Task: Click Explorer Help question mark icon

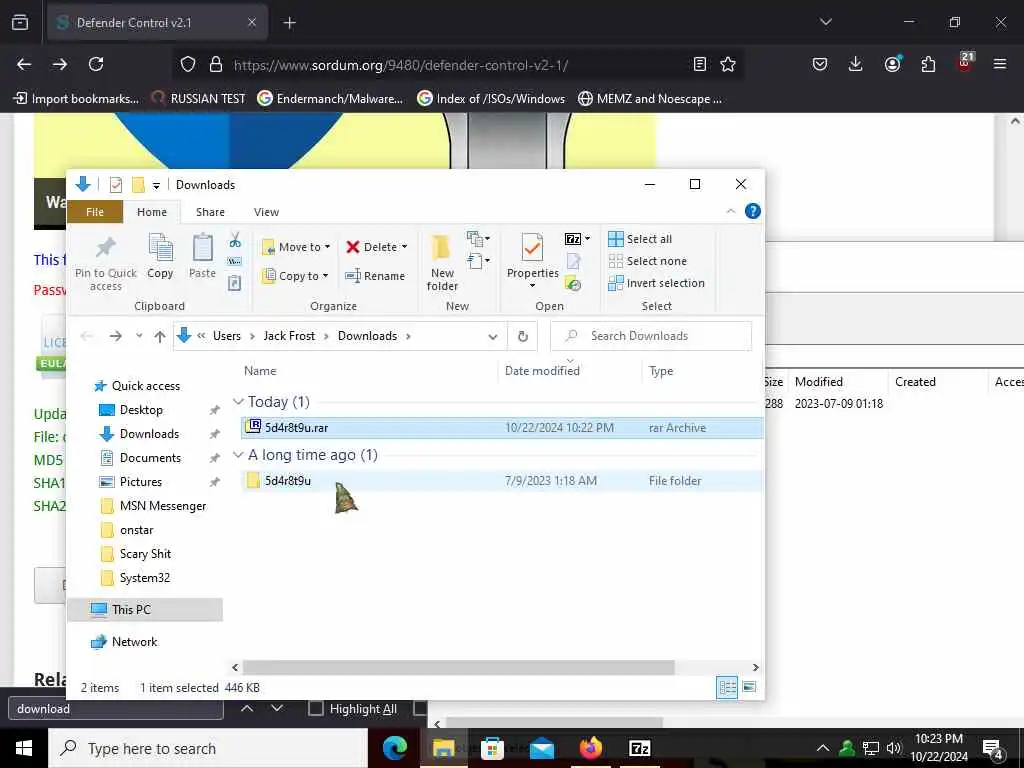Action: [752, 211]
